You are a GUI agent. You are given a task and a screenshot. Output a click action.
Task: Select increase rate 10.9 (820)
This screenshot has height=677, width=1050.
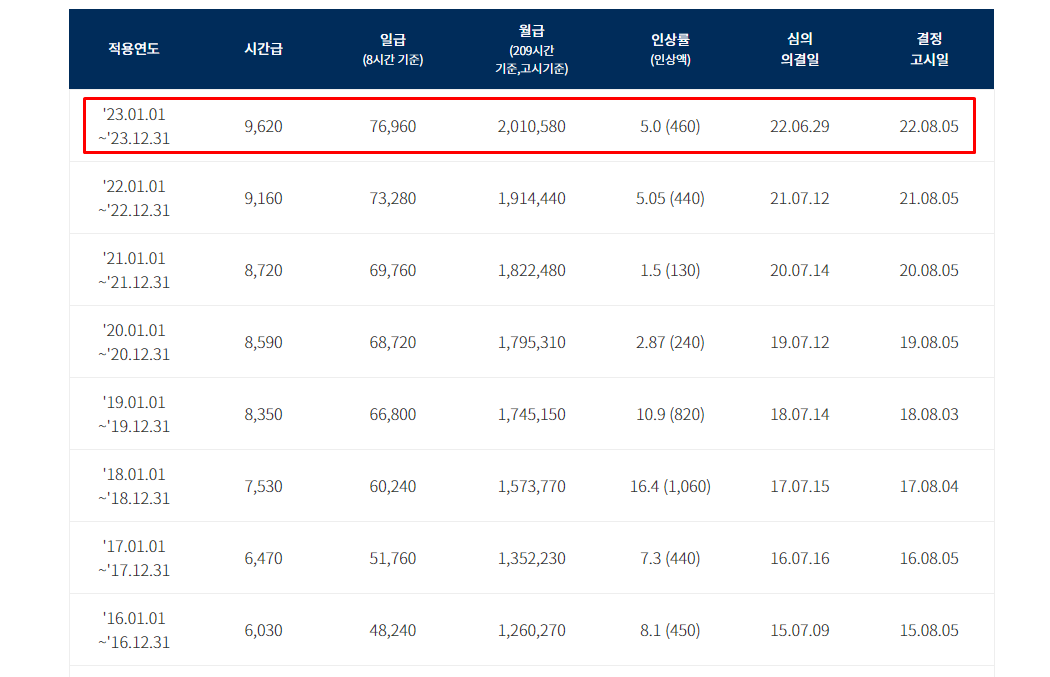[670, 415]
